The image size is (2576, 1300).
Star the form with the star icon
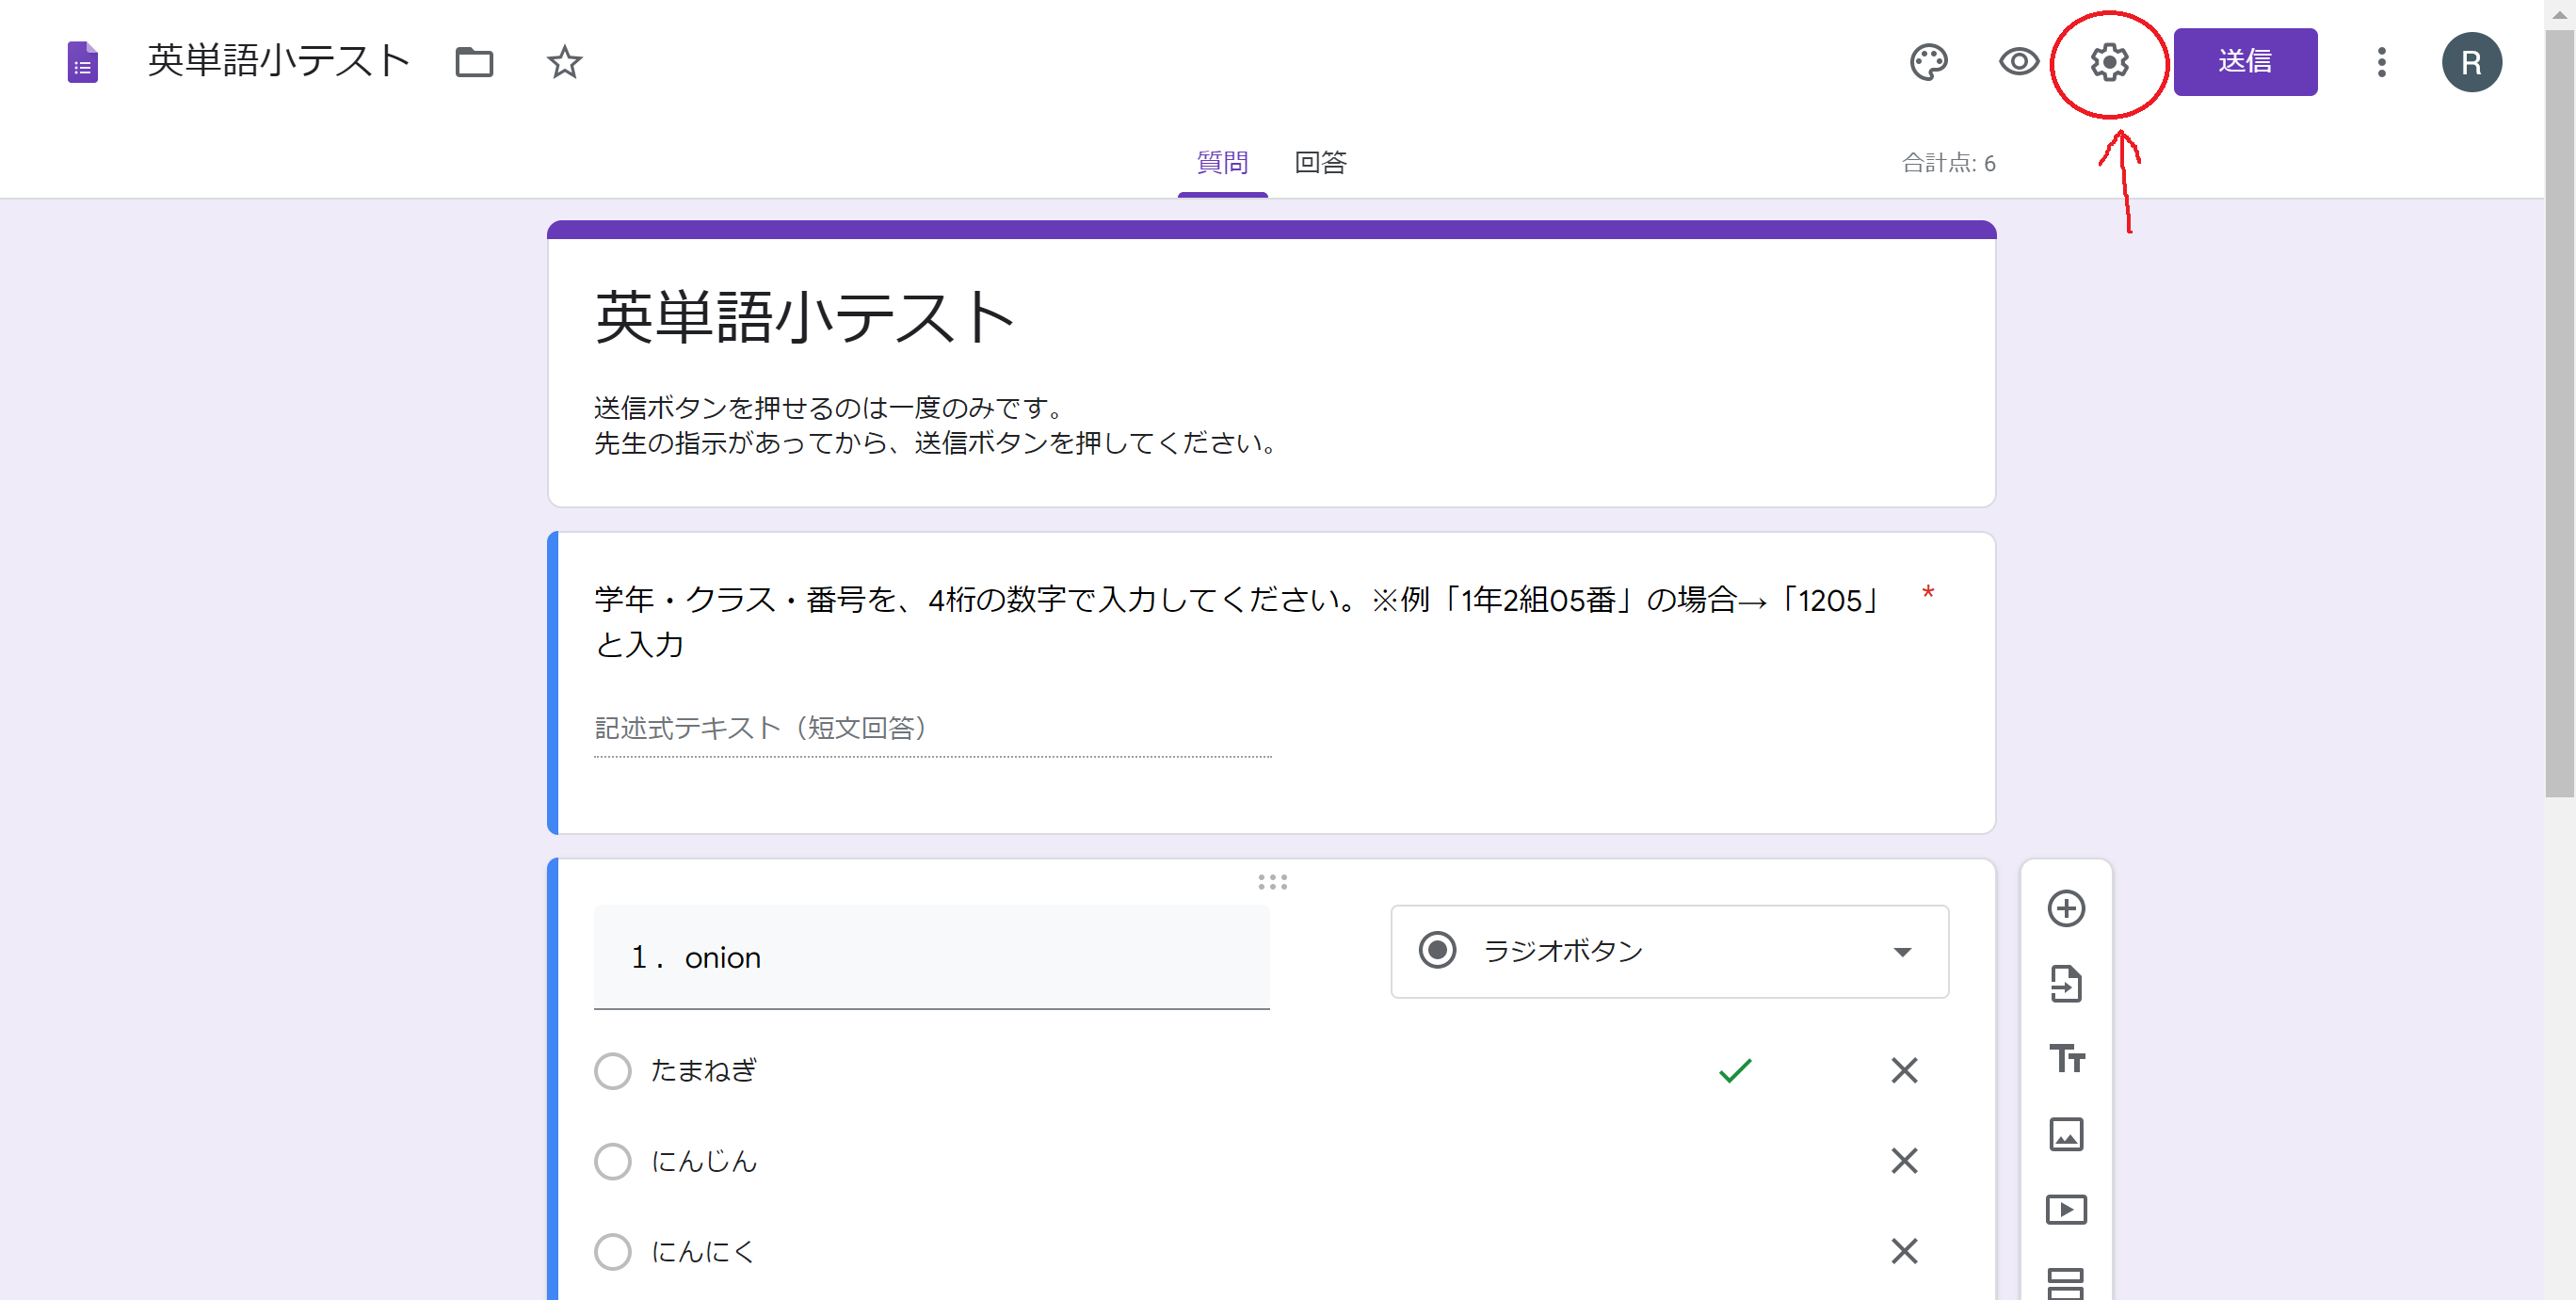(565, 62)
